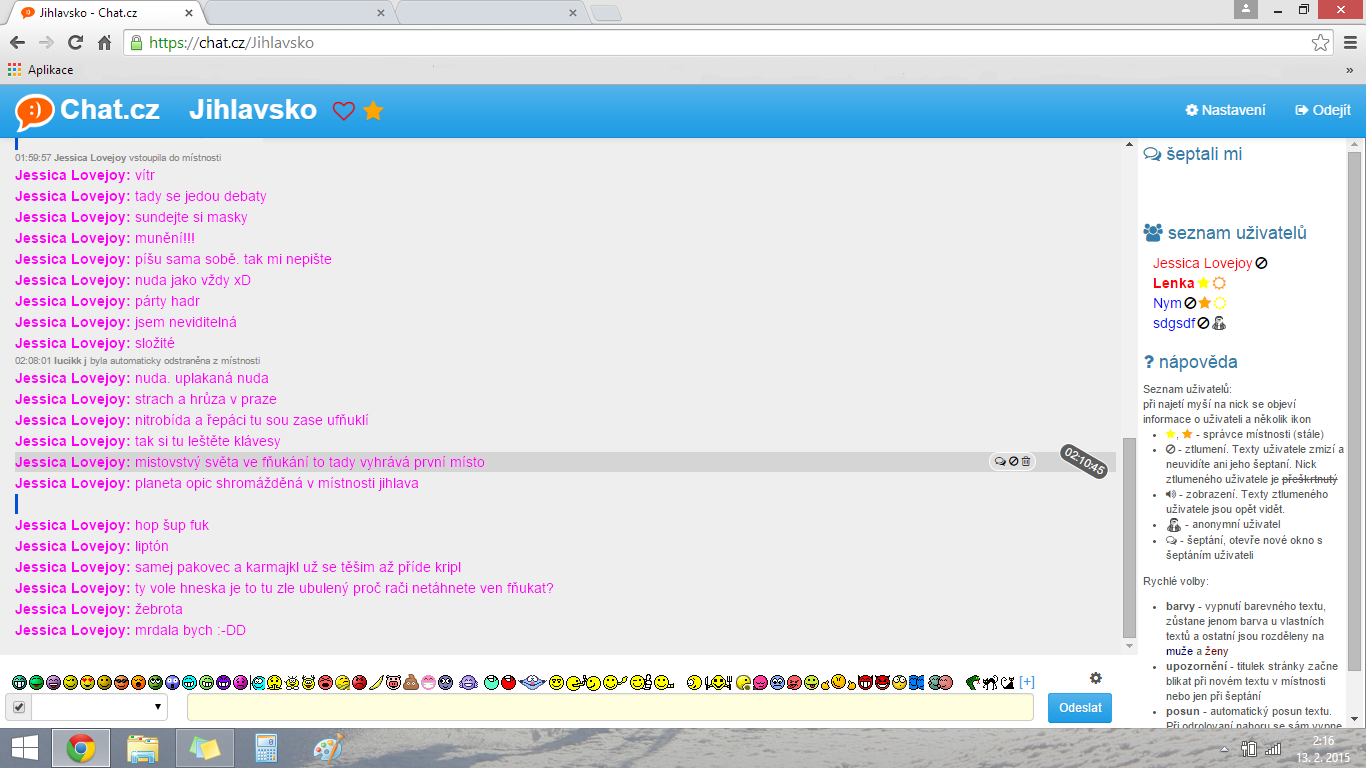Click the 'hop šup fuk' message text

tap(172, 525)
